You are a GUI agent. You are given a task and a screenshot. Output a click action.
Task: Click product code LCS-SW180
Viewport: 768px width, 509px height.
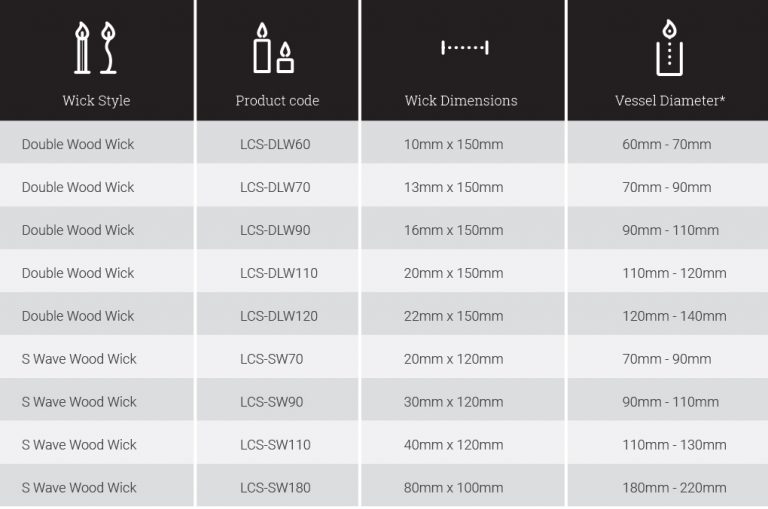point(275,487)
